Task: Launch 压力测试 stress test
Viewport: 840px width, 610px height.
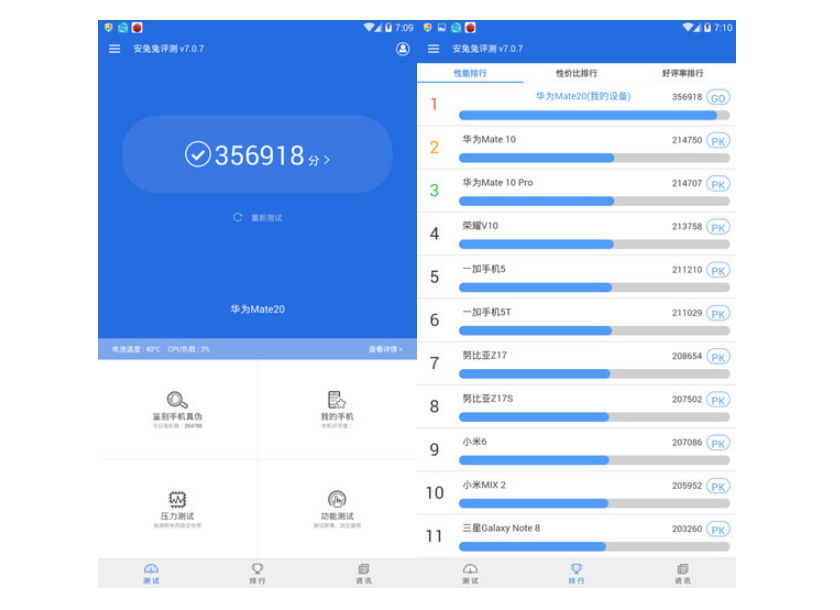Action: click(177, 499)
